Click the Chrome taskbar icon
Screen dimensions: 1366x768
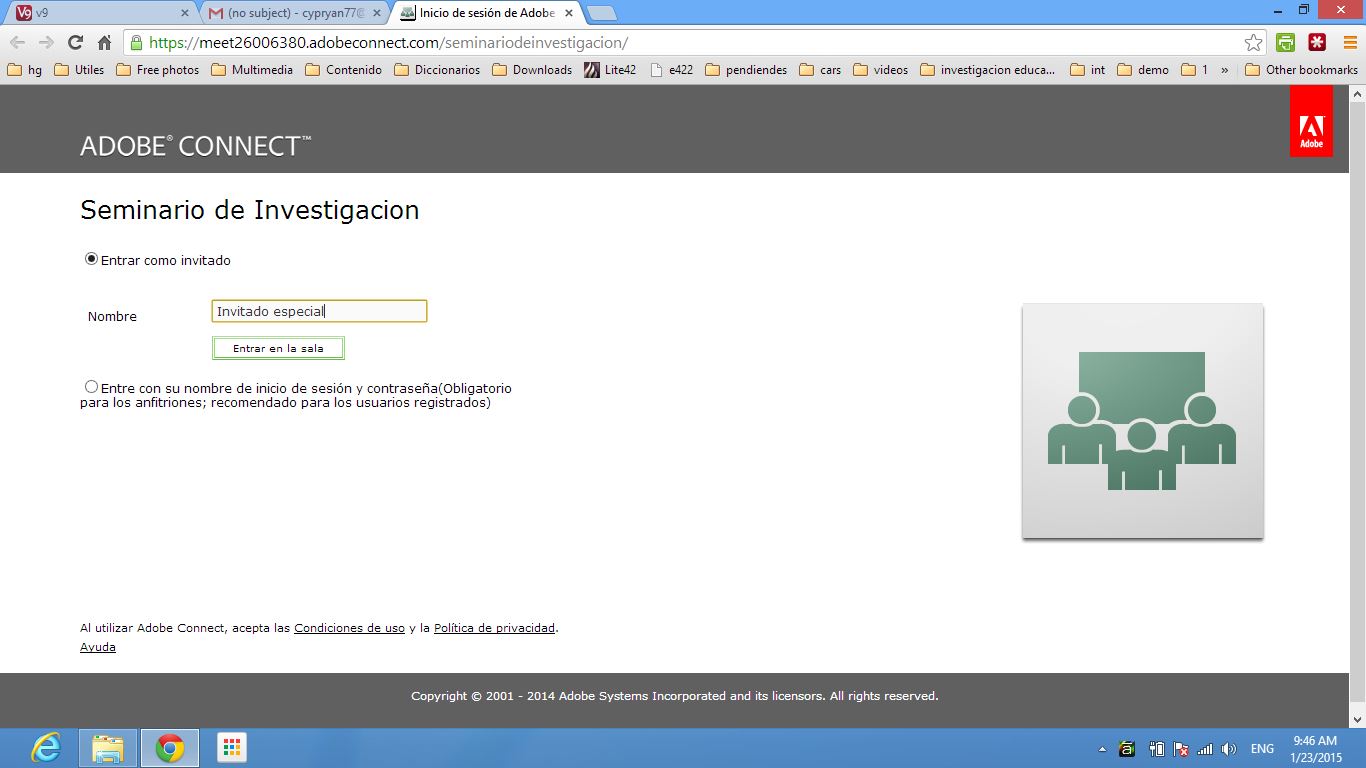(x=170, y=748)
